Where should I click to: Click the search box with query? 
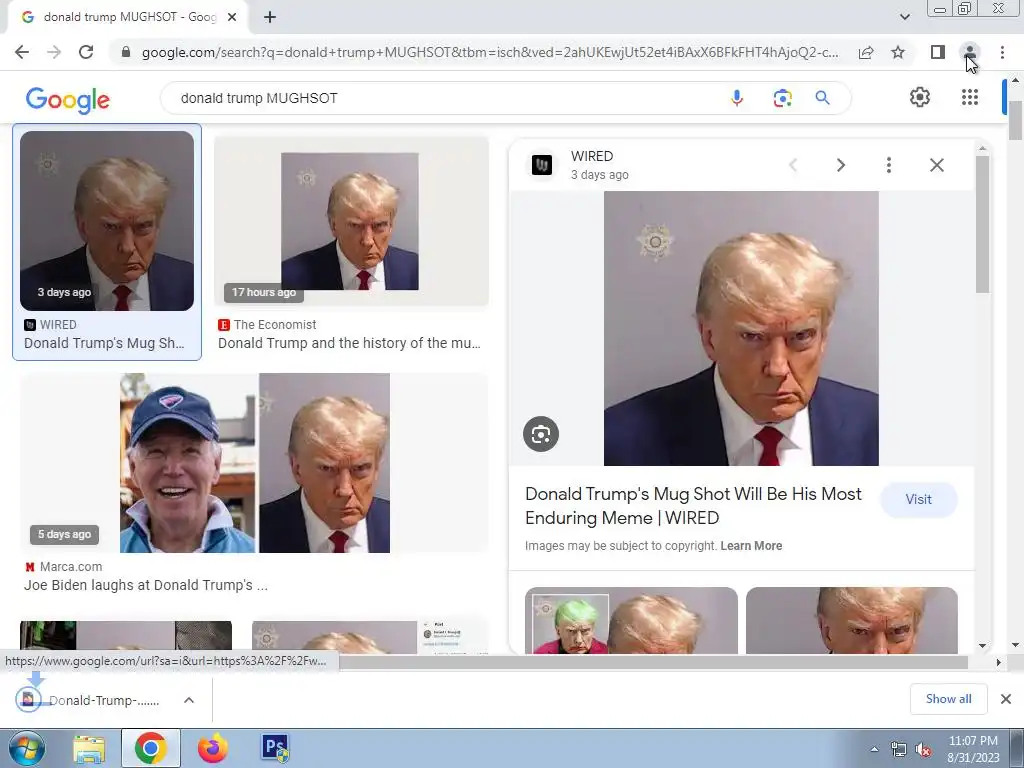click(x=444, y=98)
